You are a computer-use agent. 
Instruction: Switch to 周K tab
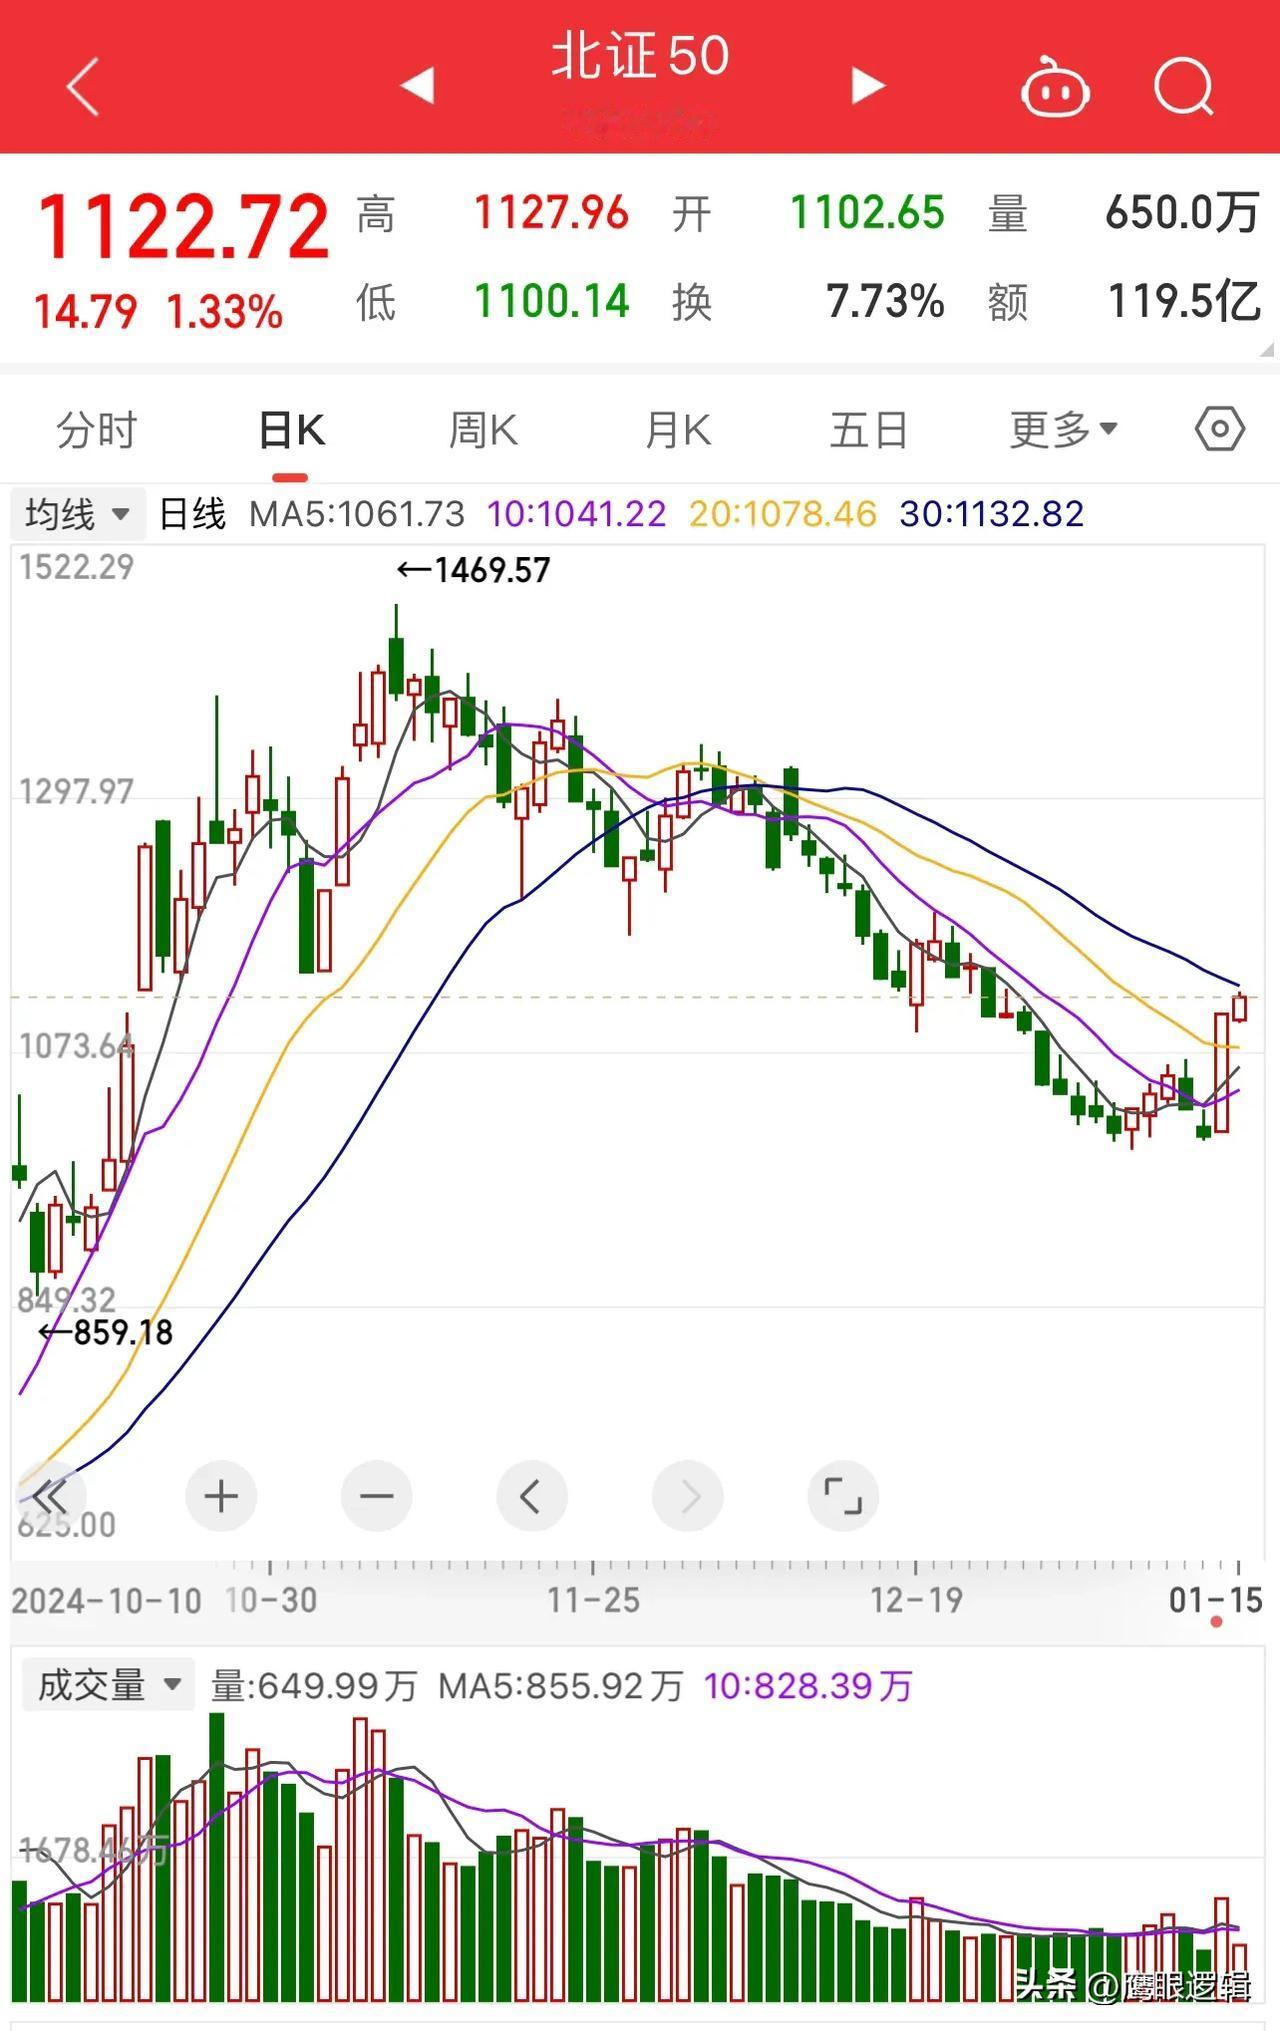tap(483, 431)
